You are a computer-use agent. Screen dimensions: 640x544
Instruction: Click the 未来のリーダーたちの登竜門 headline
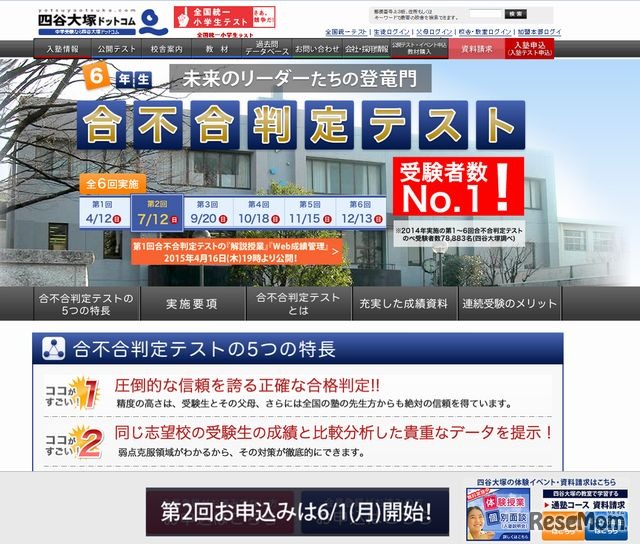(x=300, y=78)
